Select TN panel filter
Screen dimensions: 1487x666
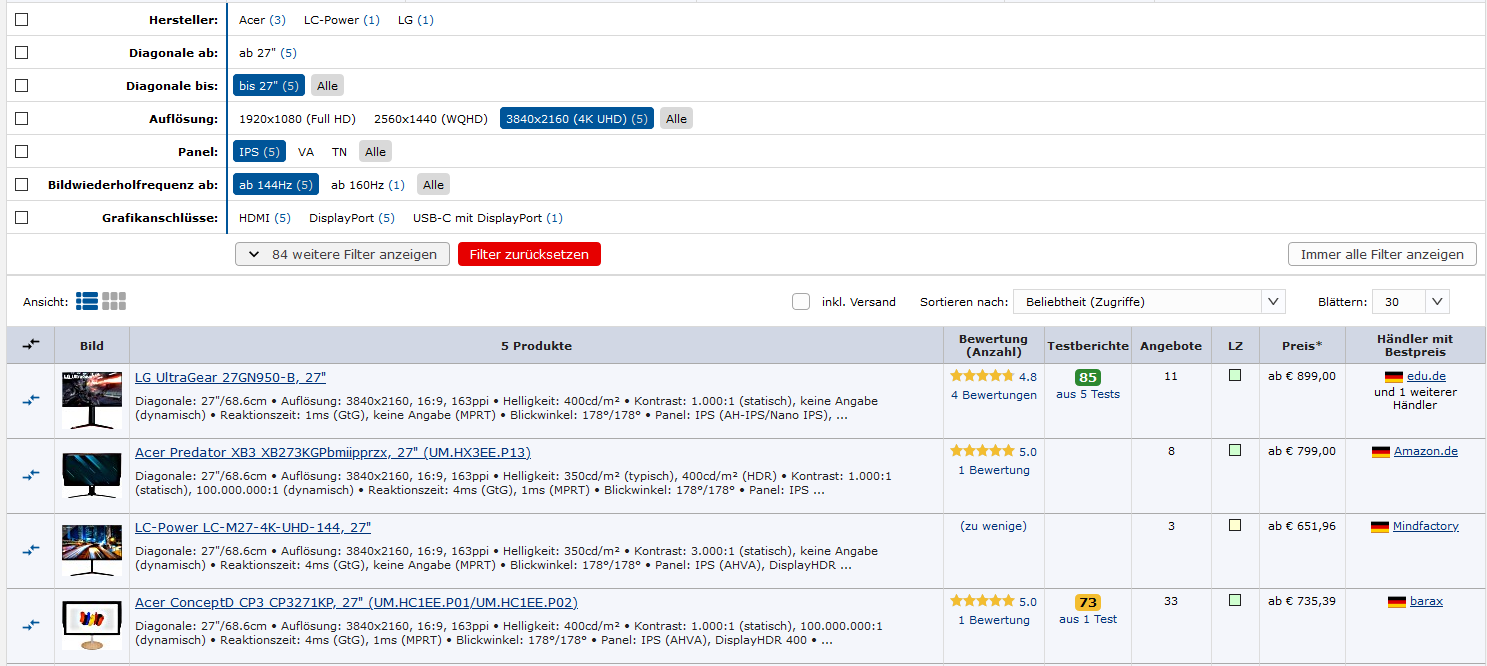[340, 152]
